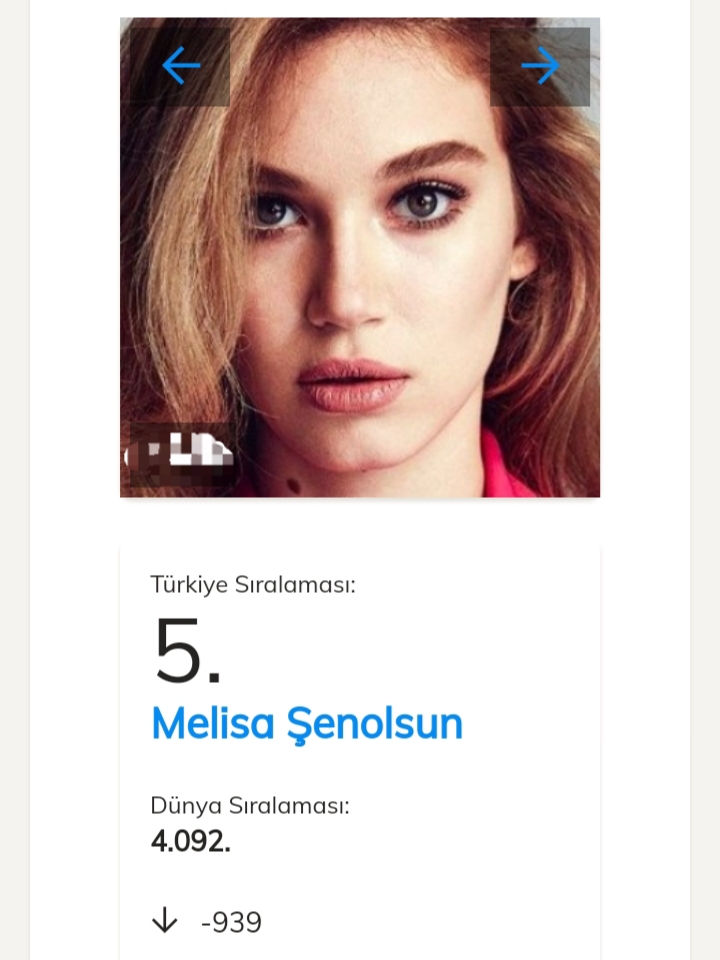Screen dimensions: 720x960
Task: Click the -939 rank change value
Action: [x=231, y=922]
